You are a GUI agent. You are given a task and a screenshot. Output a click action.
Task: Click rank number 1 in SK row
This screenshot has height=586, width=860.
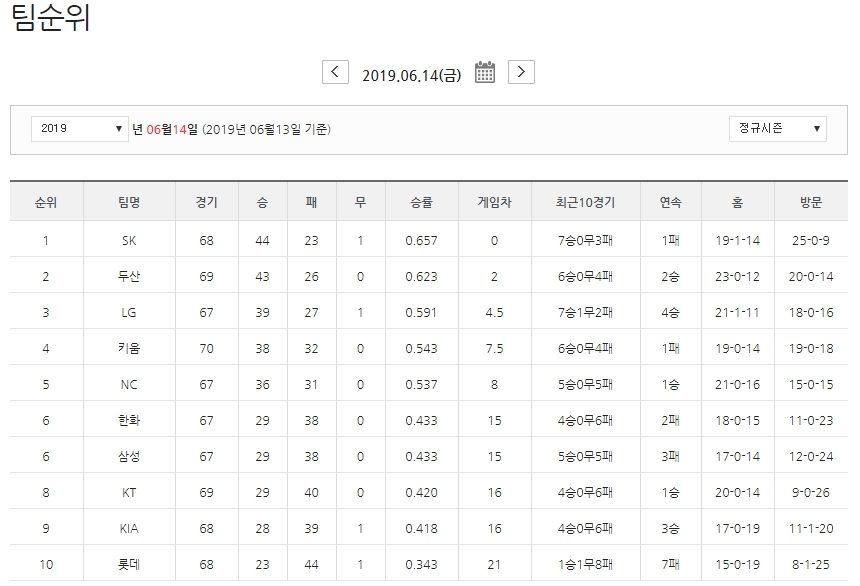46,240
